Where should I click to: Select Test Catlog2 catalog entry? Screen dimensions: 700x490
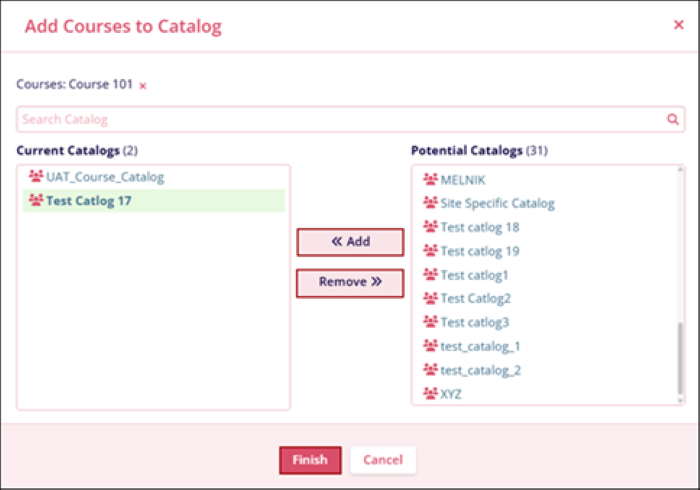tap(475, 298)
